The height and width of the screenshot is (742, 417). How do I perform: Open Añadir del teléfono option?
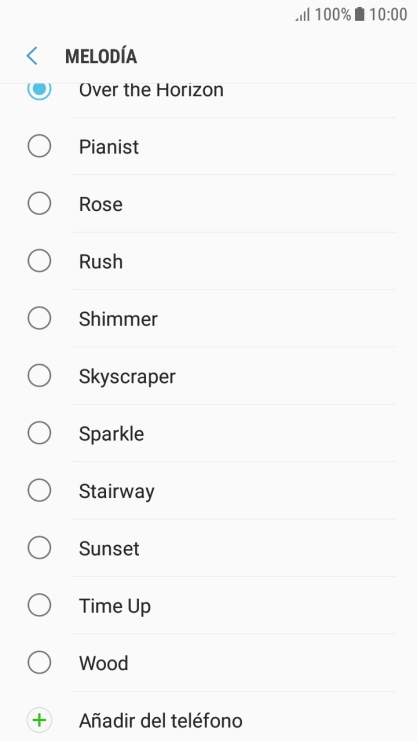click(x=208, y=720)
